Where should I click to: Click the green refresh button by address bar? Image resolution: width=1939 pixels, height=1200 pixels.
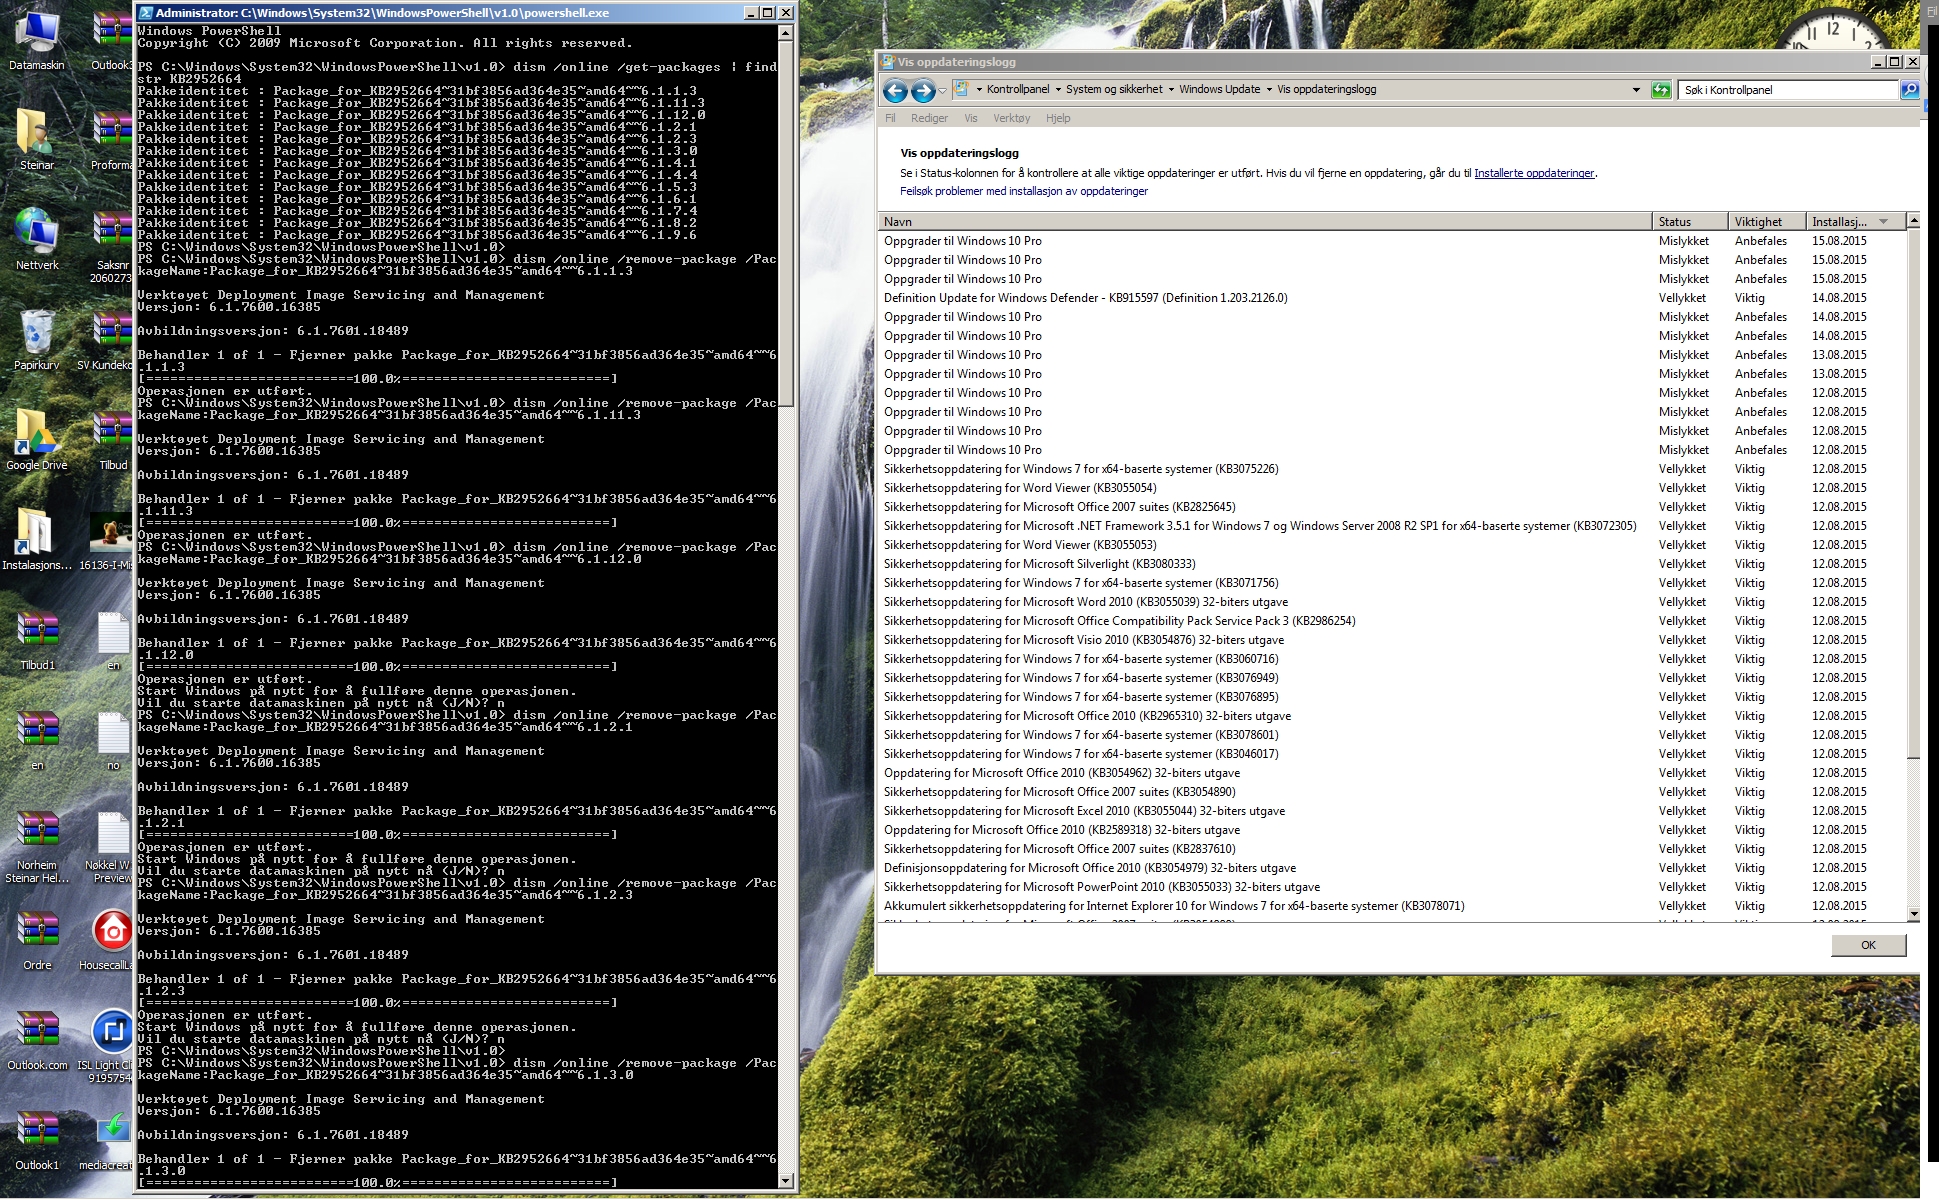click(1661, 90)
